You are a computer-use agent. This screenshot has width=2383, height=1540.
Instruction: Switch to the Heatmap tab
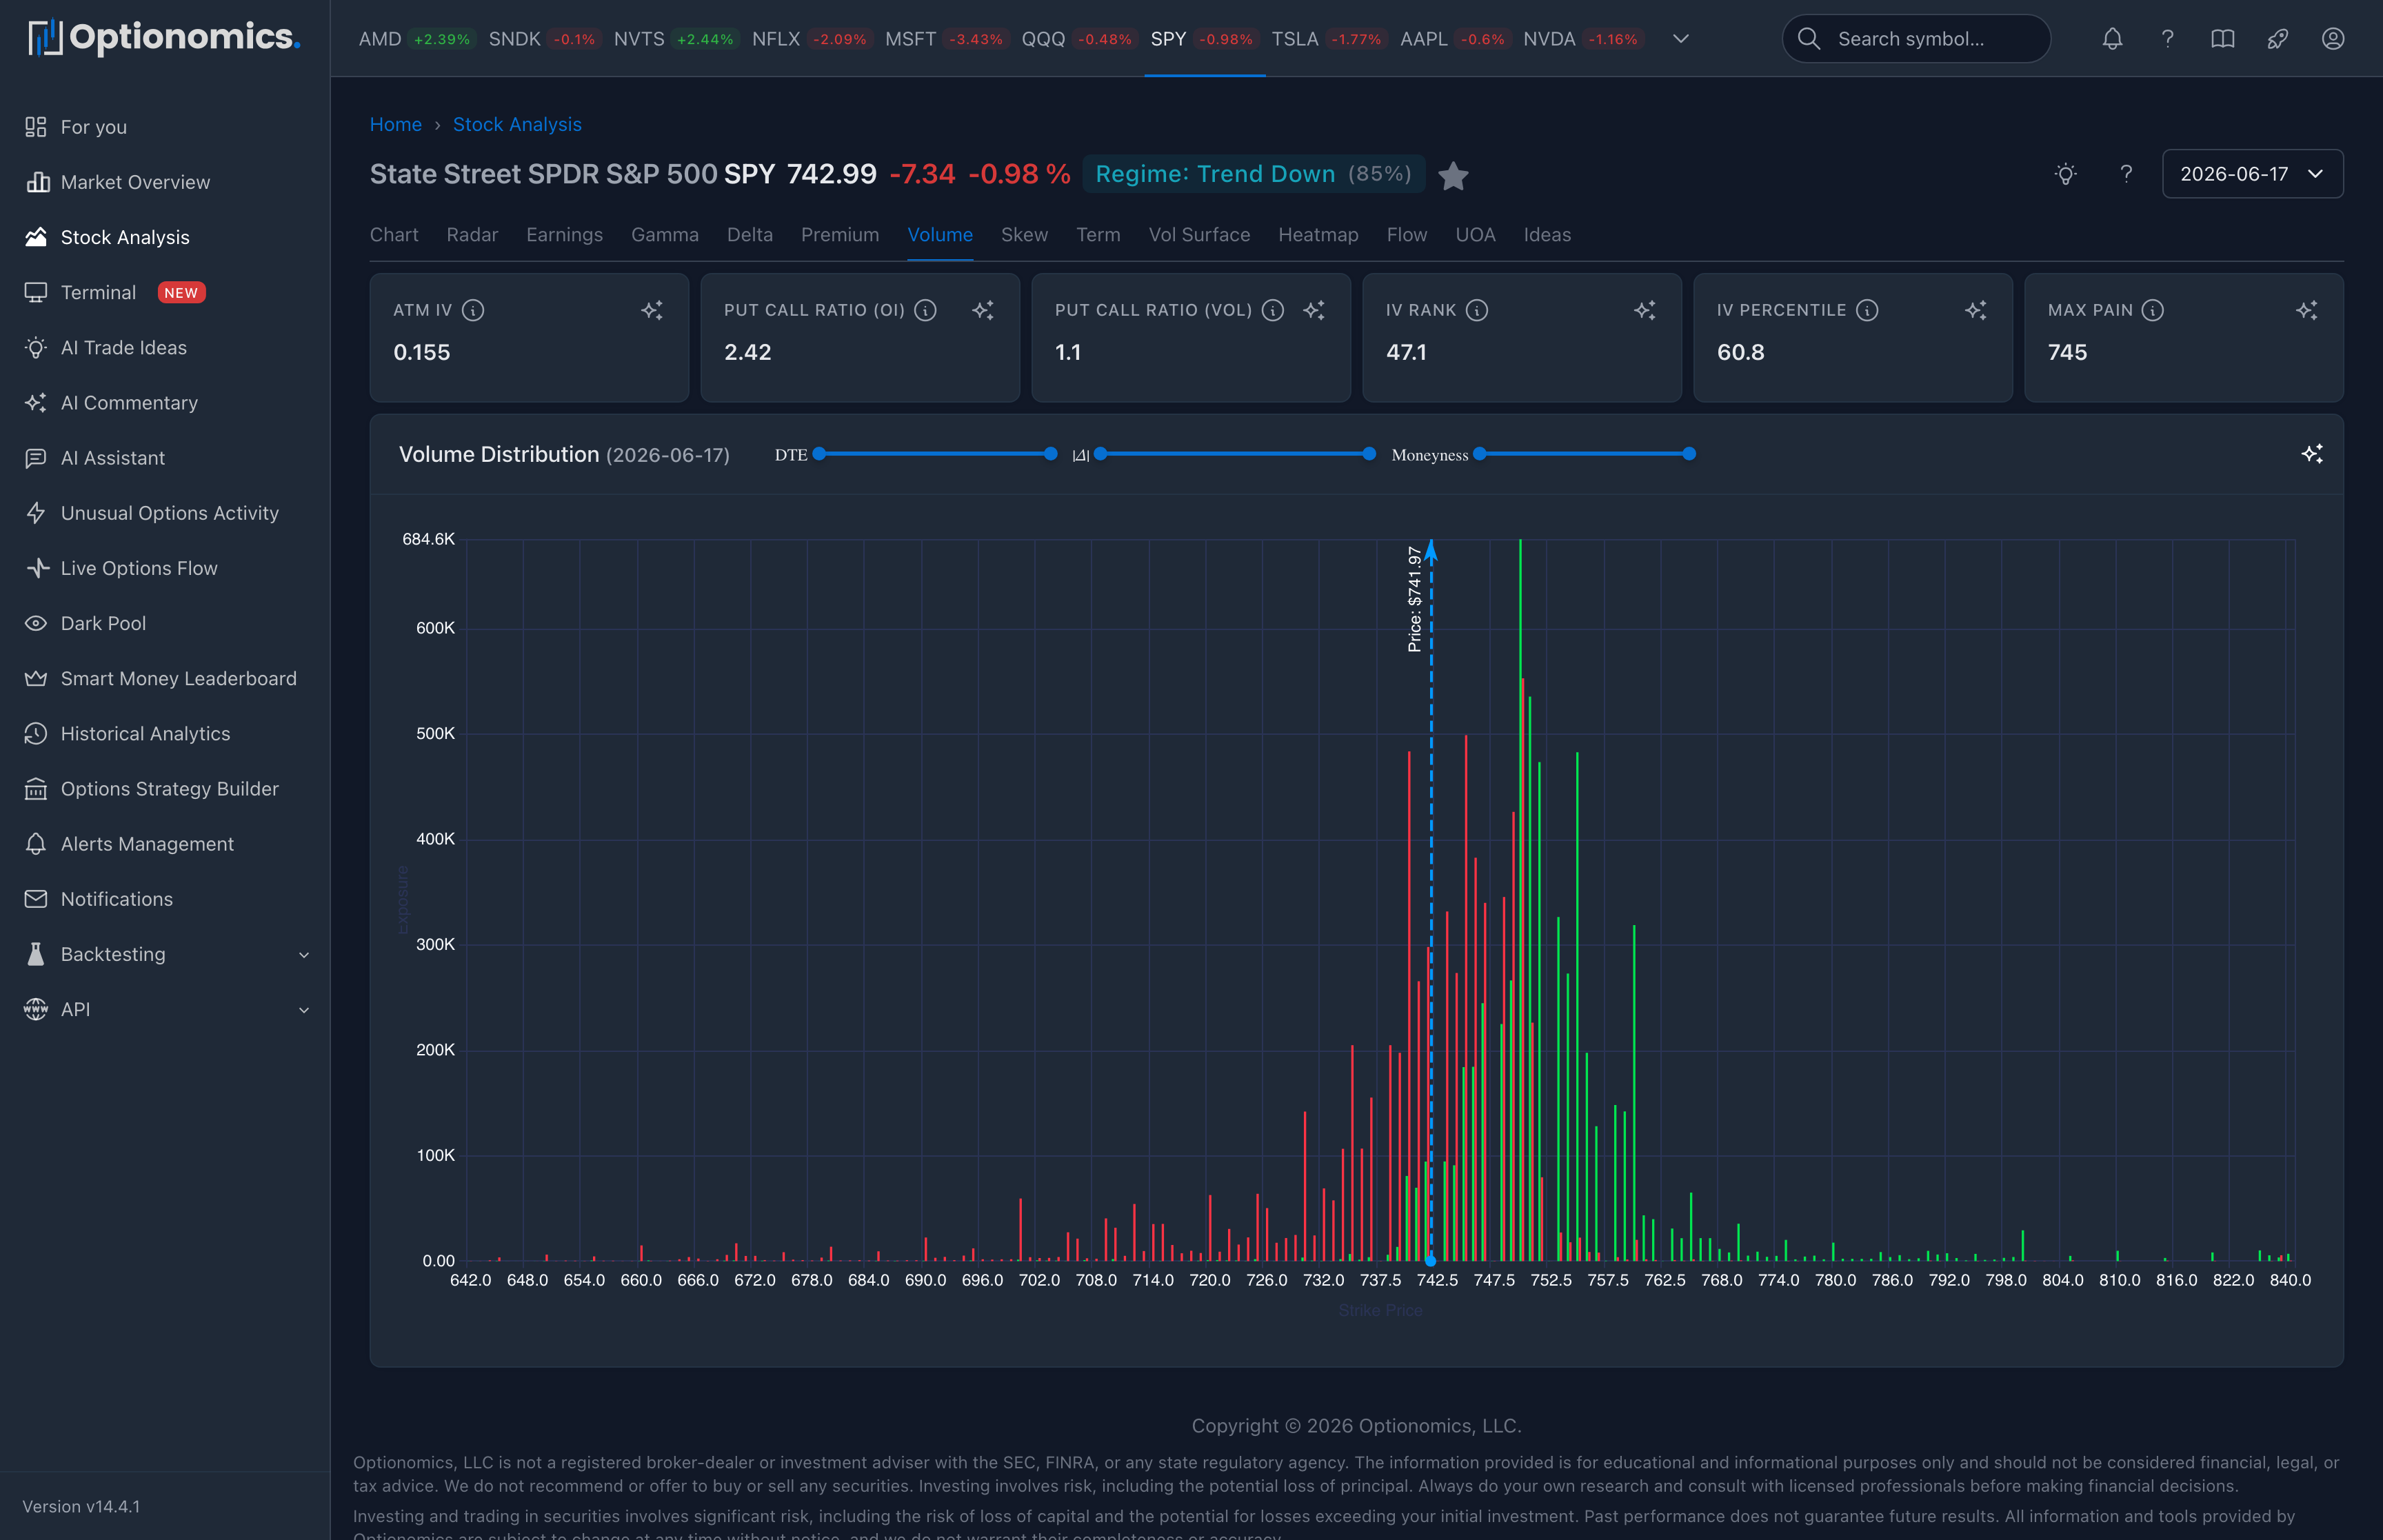click(1318, 235)
